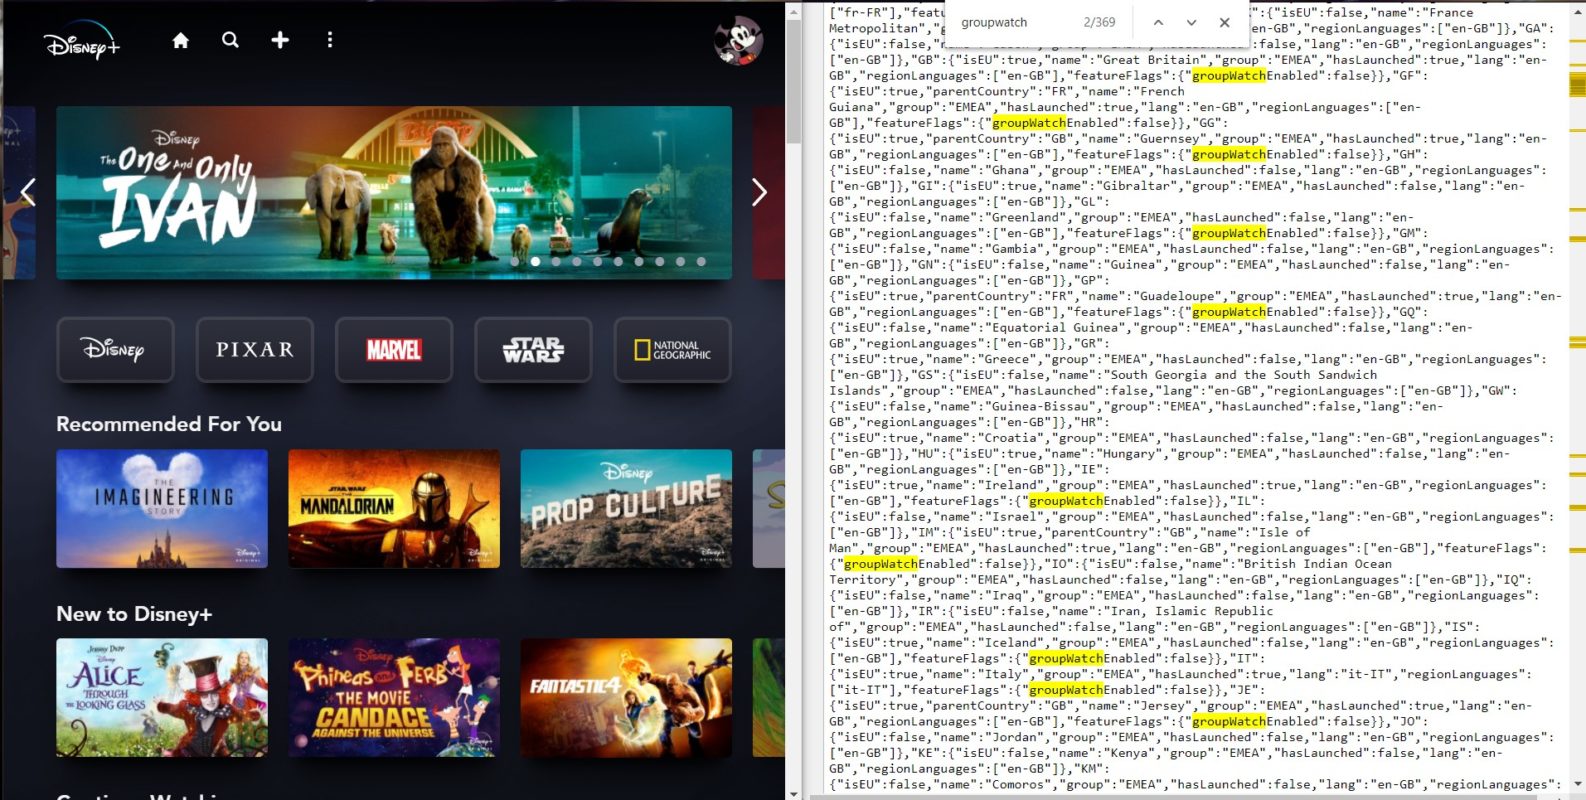This screenshot has width=1586, height=800.
Task: Click the Disney+ logo
Action: click(82, 42)
